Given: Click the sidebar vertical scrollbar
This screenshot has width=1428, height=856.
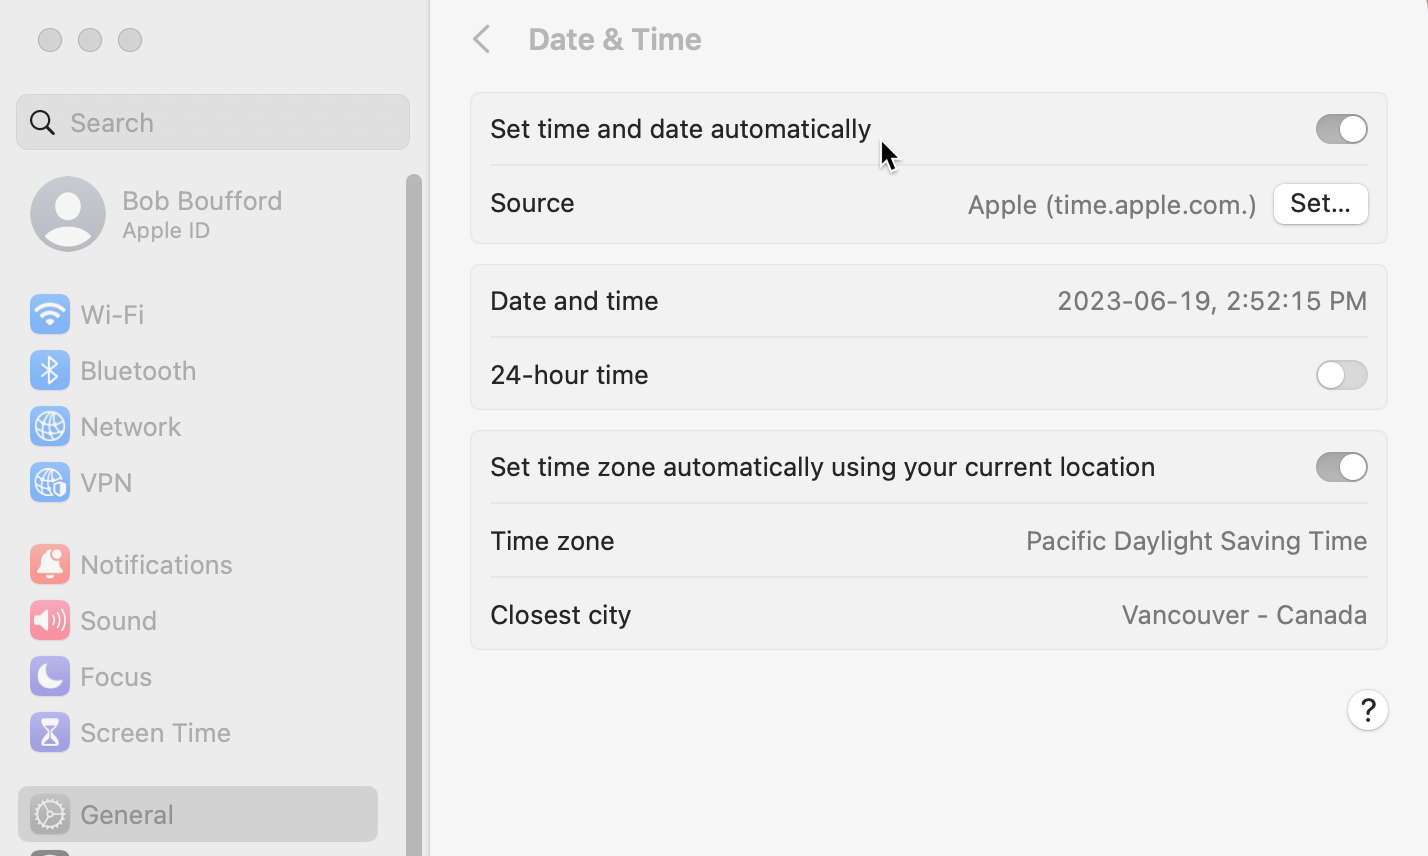Looking at the screenshot, I should point(413,515).
